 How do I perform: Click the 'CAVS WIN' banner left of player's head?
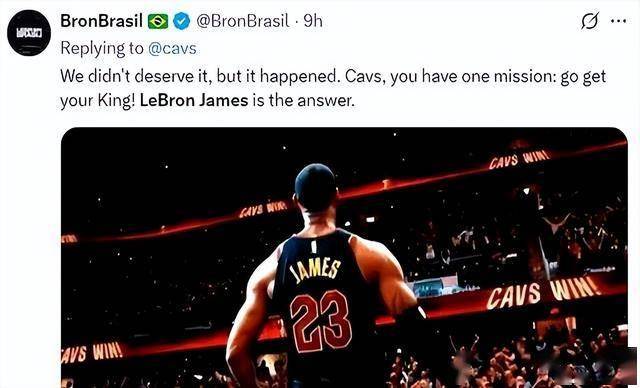[263, 209]
